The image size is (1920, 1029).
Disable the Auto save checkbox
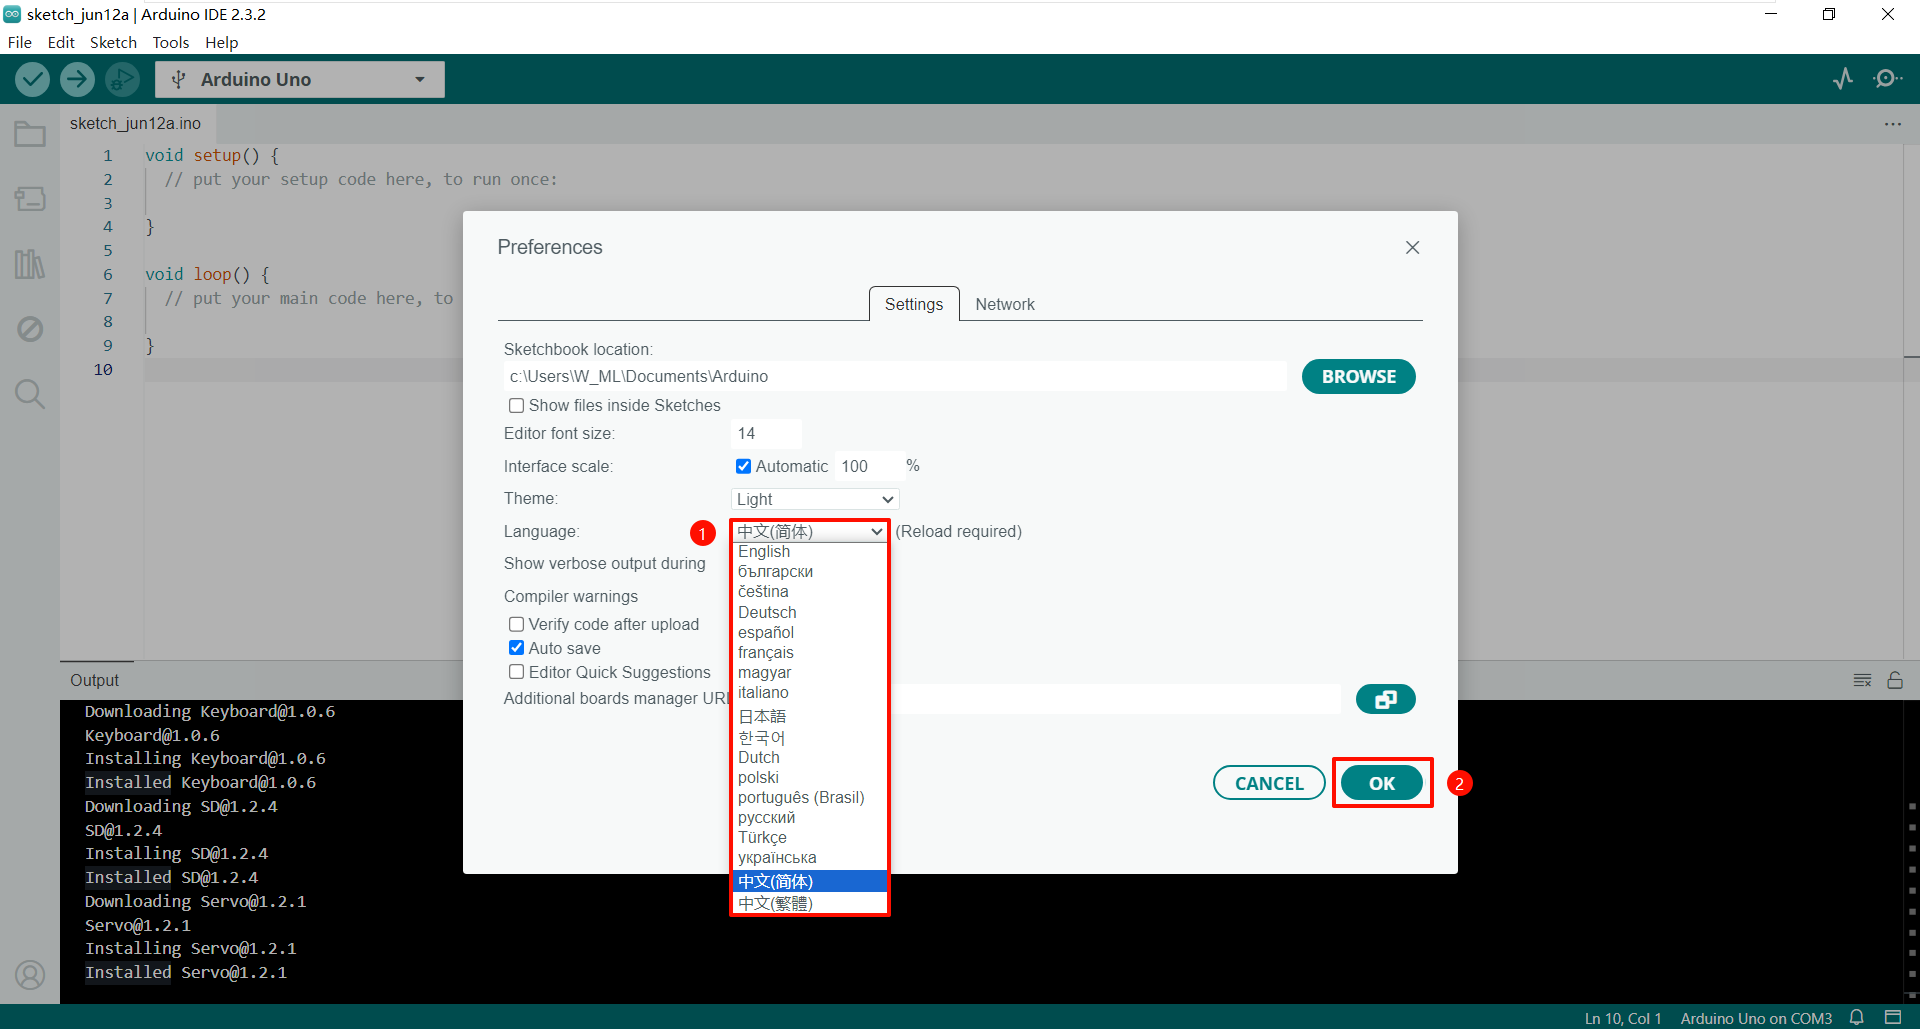(x=516, y=648)
